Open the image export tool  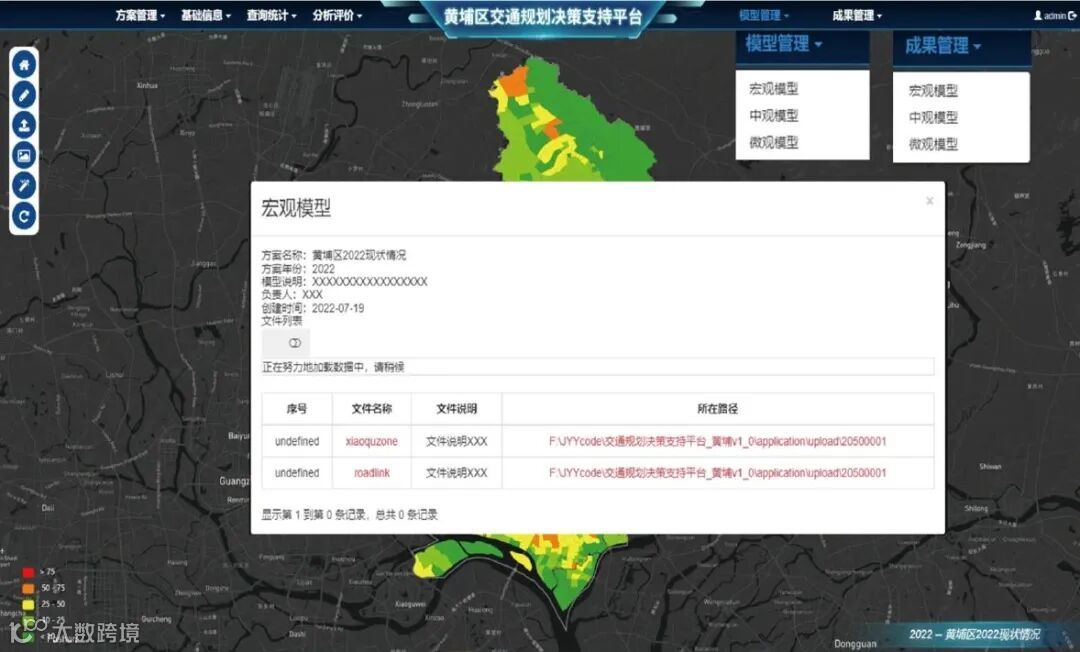pyautogui.click(x=24, y=156)
